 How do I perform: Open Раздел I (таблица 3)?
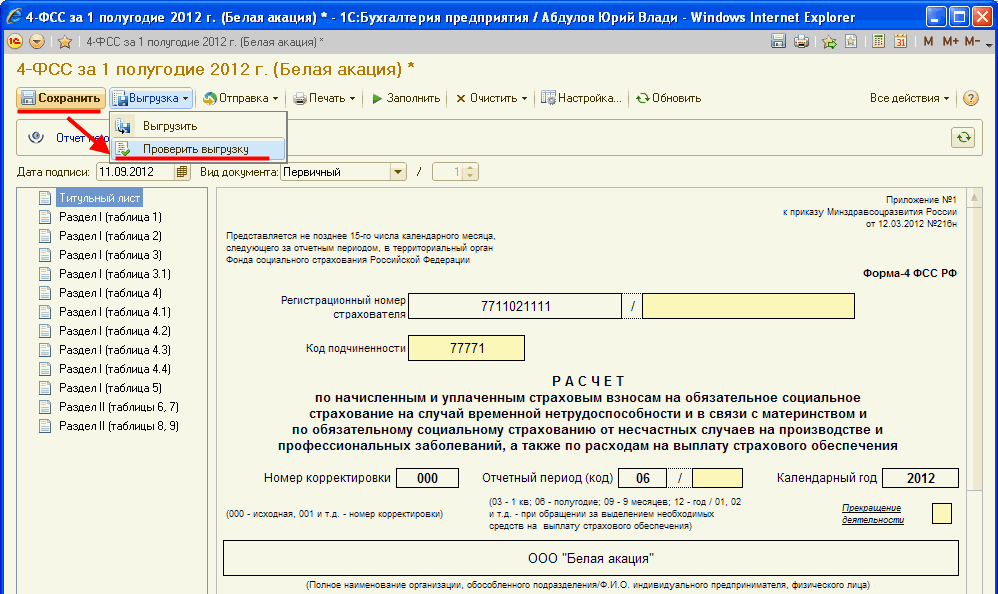point(110,255)
